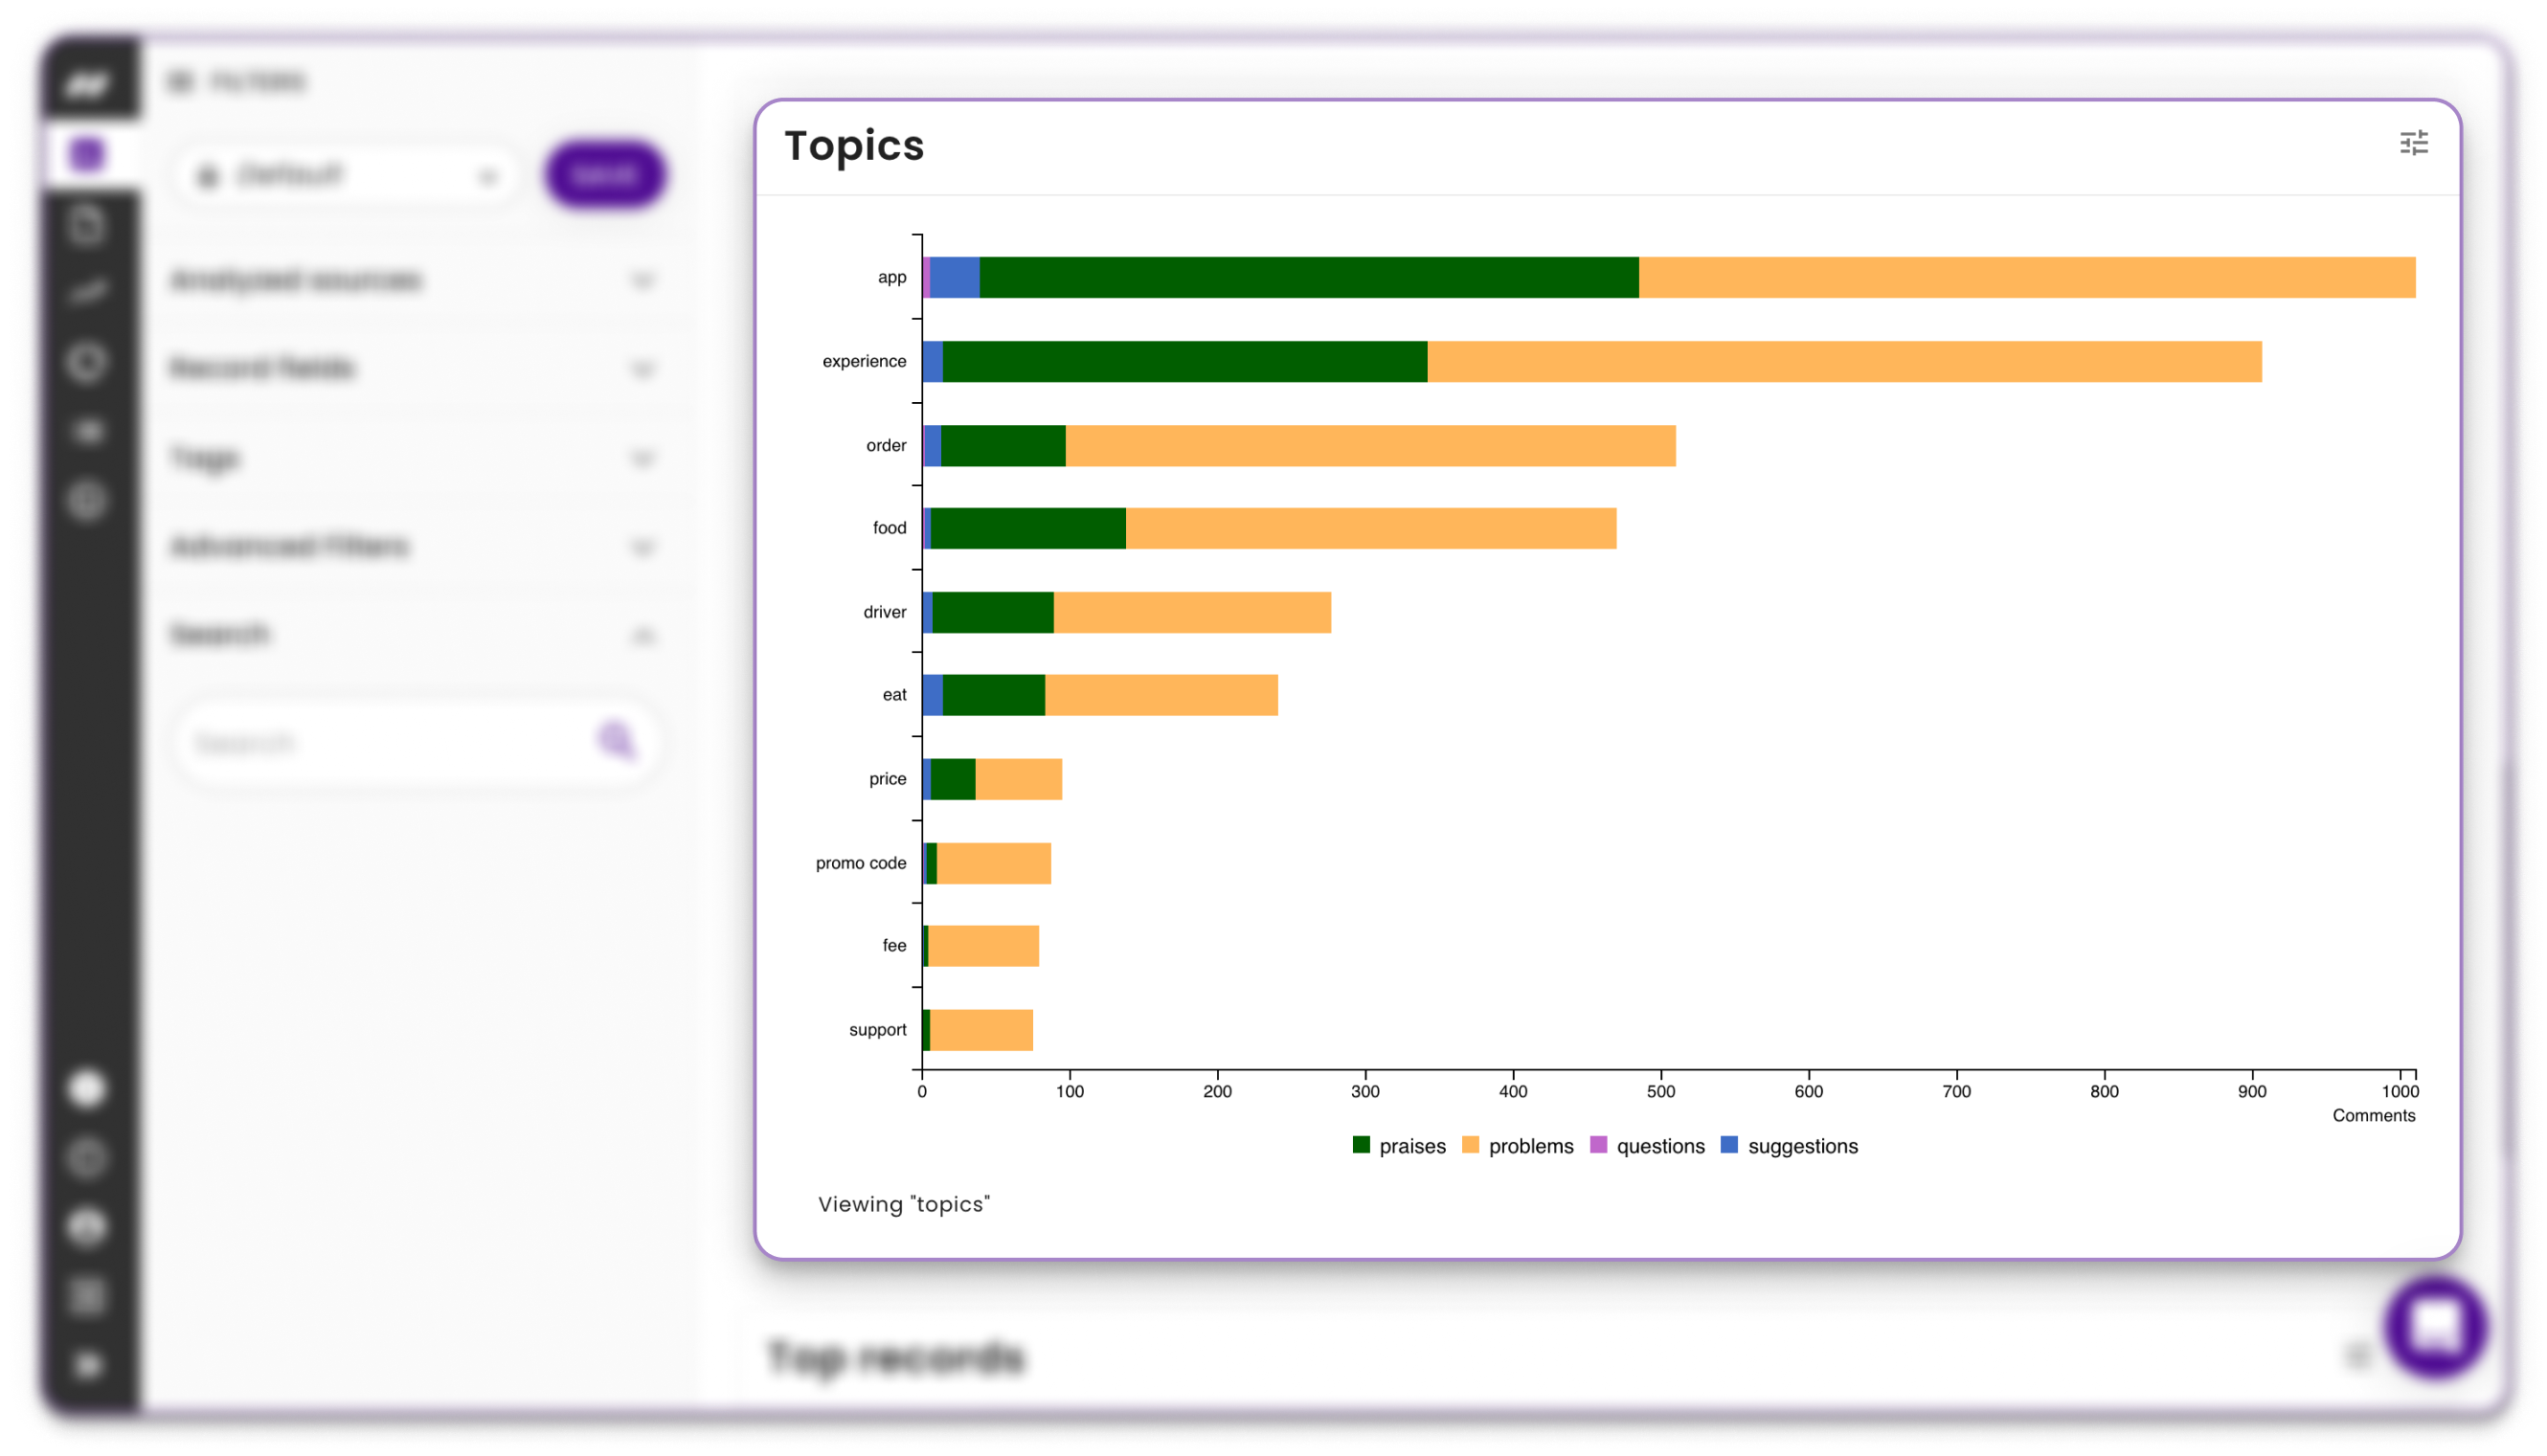Expand the Analyzed sources filter section
The height and width of the screenshot is (1456, 2547).
pos(412,280)
